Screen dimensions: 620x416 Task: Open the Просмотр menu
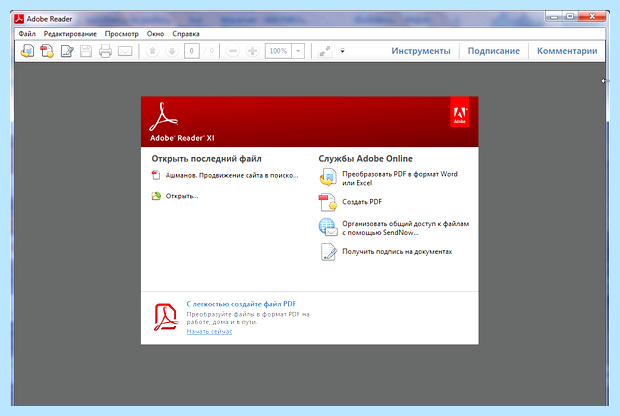(x=121, y=34)
